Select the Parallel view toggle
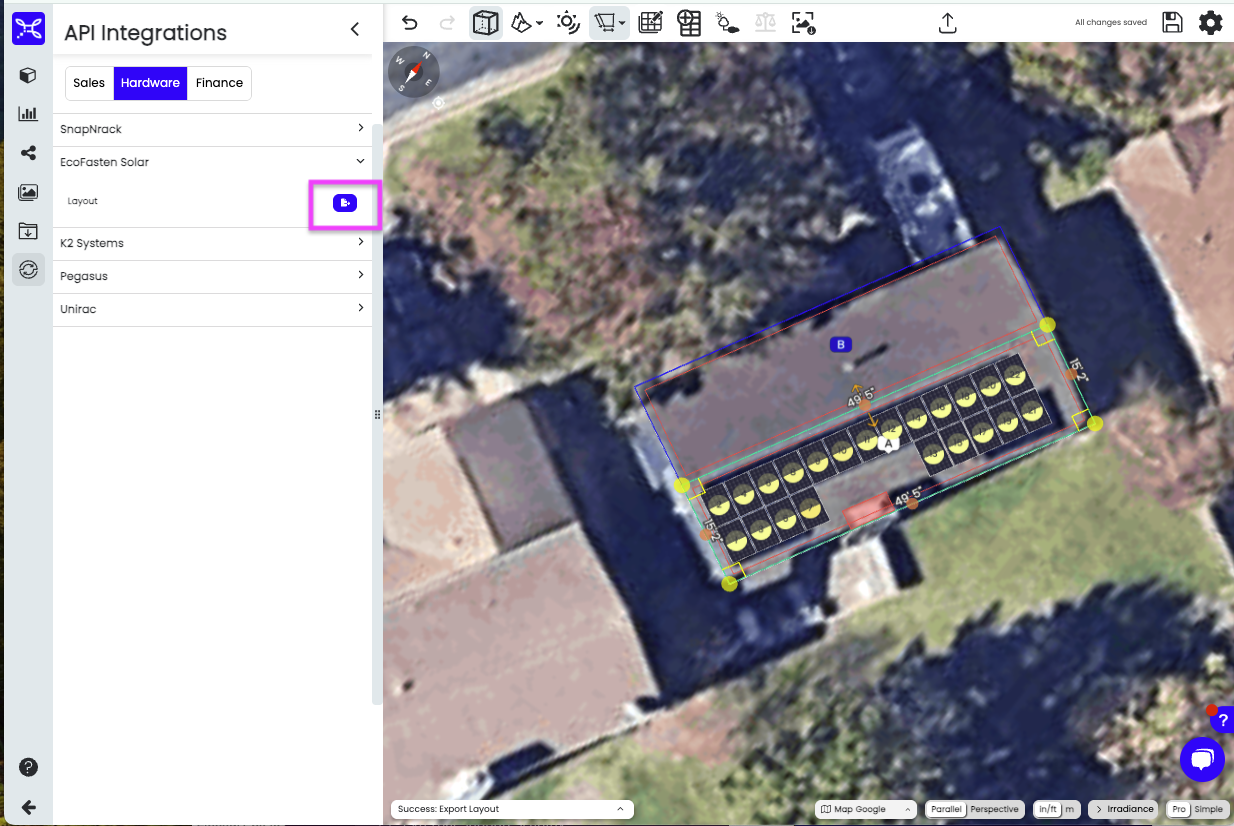The image size is (1234, 826). pyautogui.click(x=945, y=809)
